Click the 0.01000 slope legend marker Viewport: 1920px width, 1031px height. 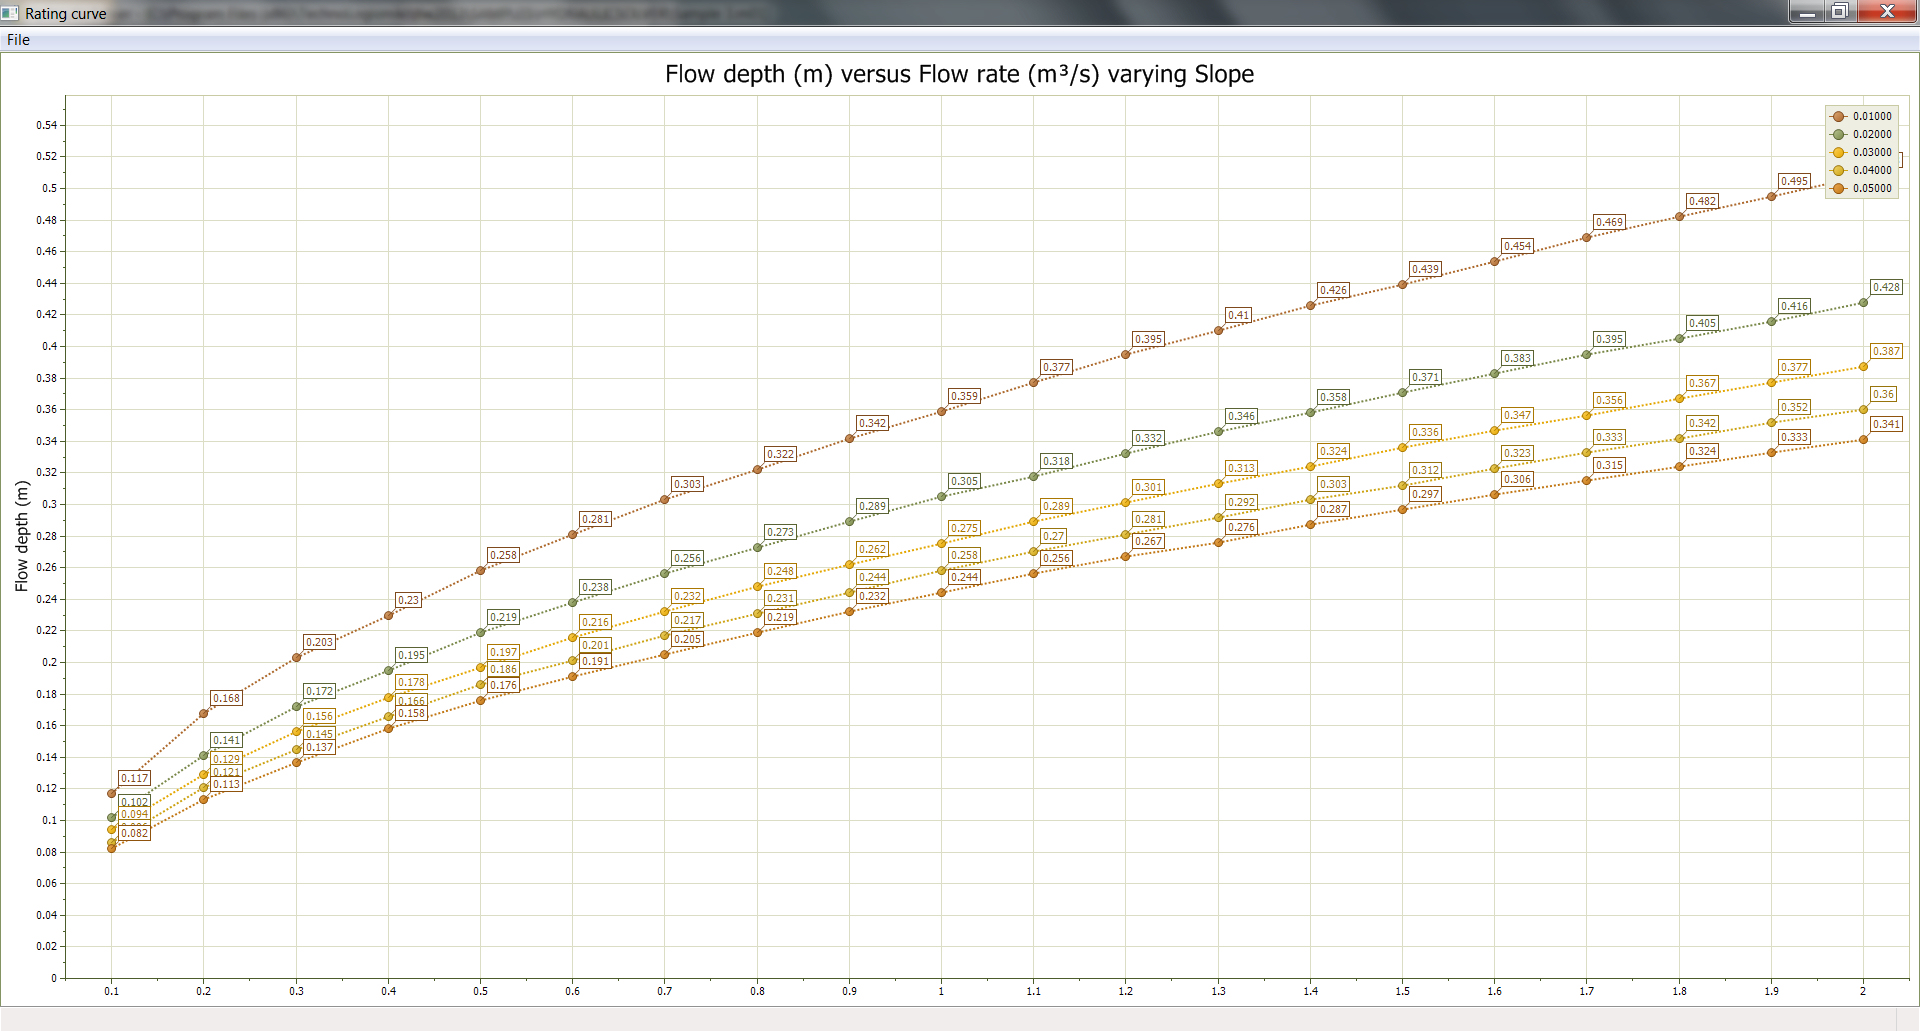[x=1838, y=117]
